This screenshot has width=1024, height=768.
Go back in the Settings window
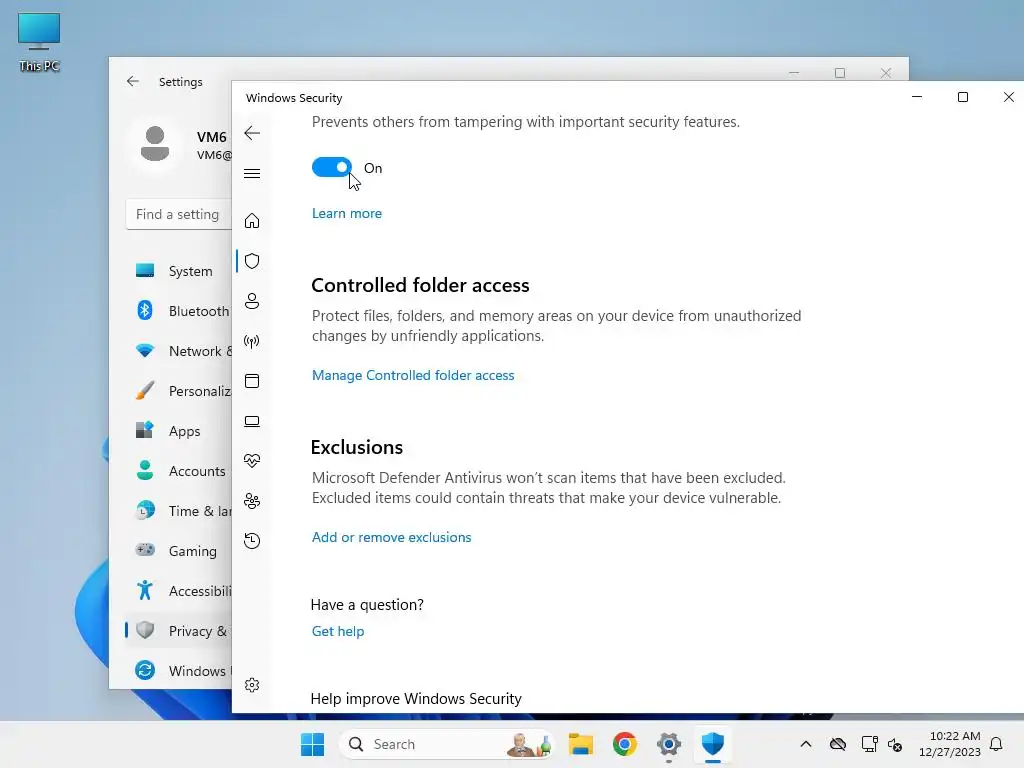[x=133, y=81]
